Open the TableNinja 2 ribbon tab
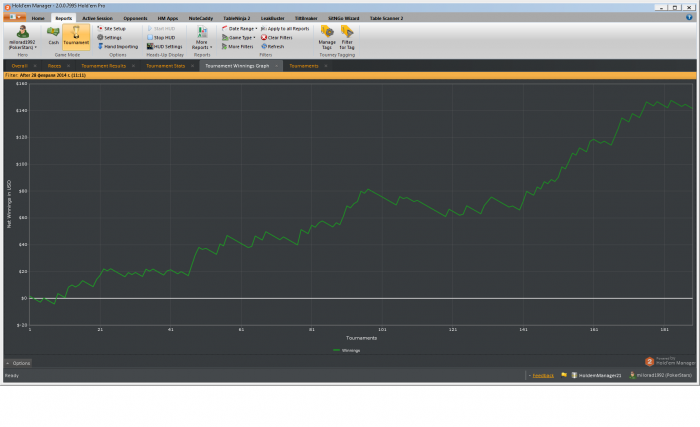700x427 pixels. point(237,18)
